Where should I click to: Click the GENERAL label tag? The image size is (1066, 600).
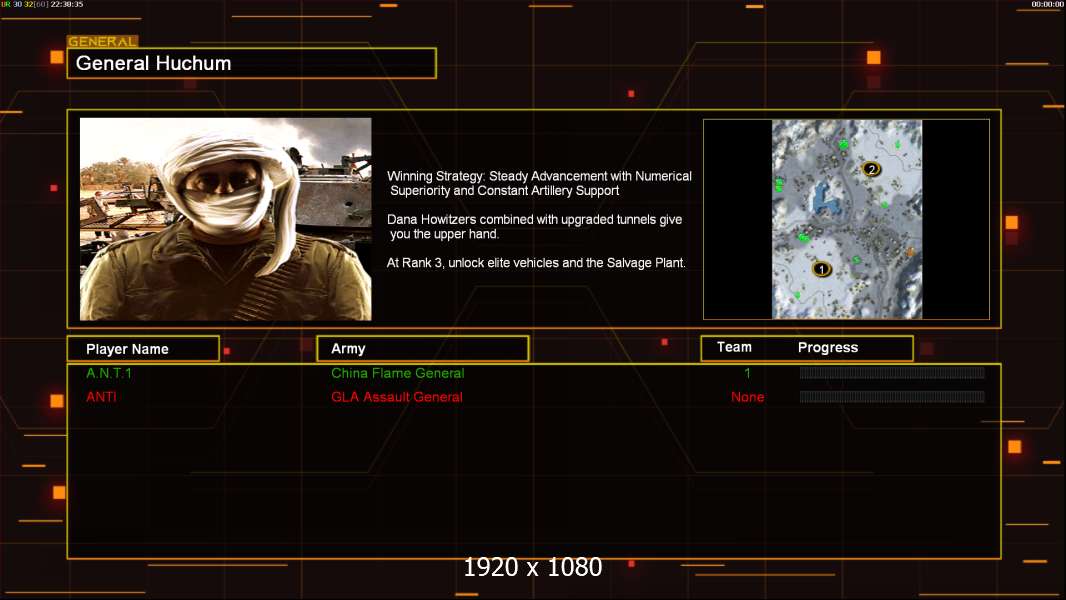[x=103, y=41]
